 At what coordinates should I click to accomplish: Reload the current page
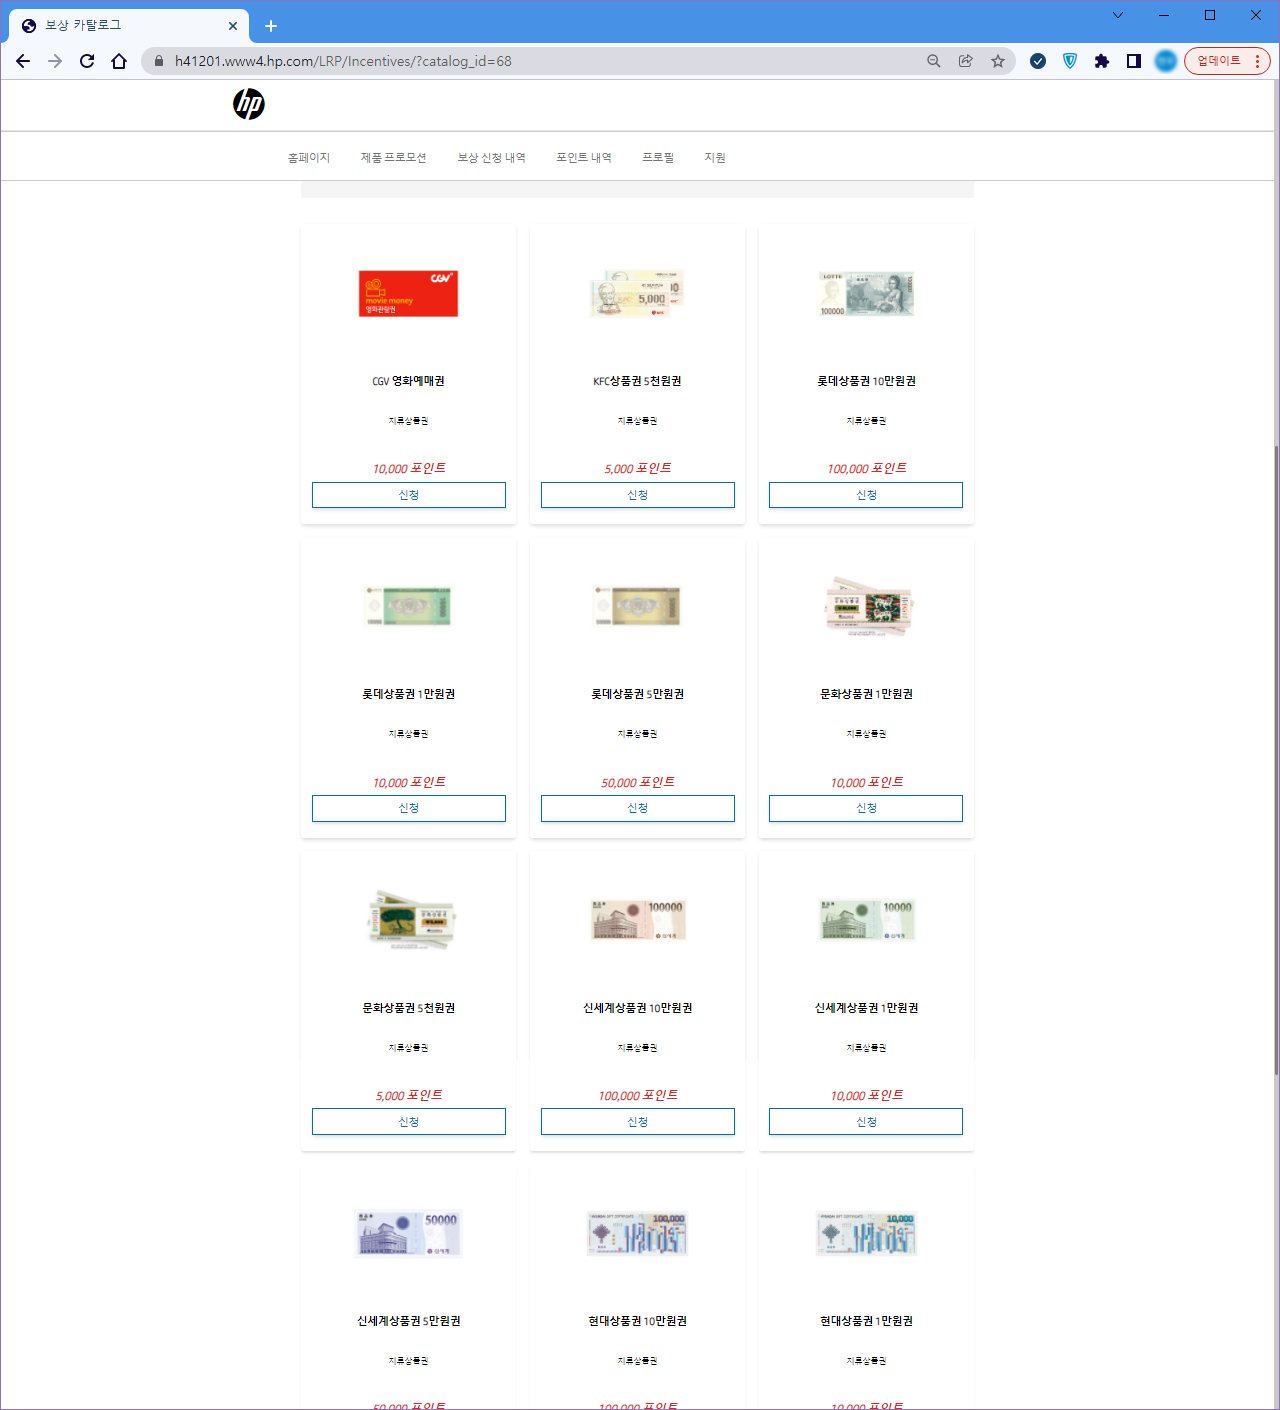pyautogui.click(x=87, y=61)
